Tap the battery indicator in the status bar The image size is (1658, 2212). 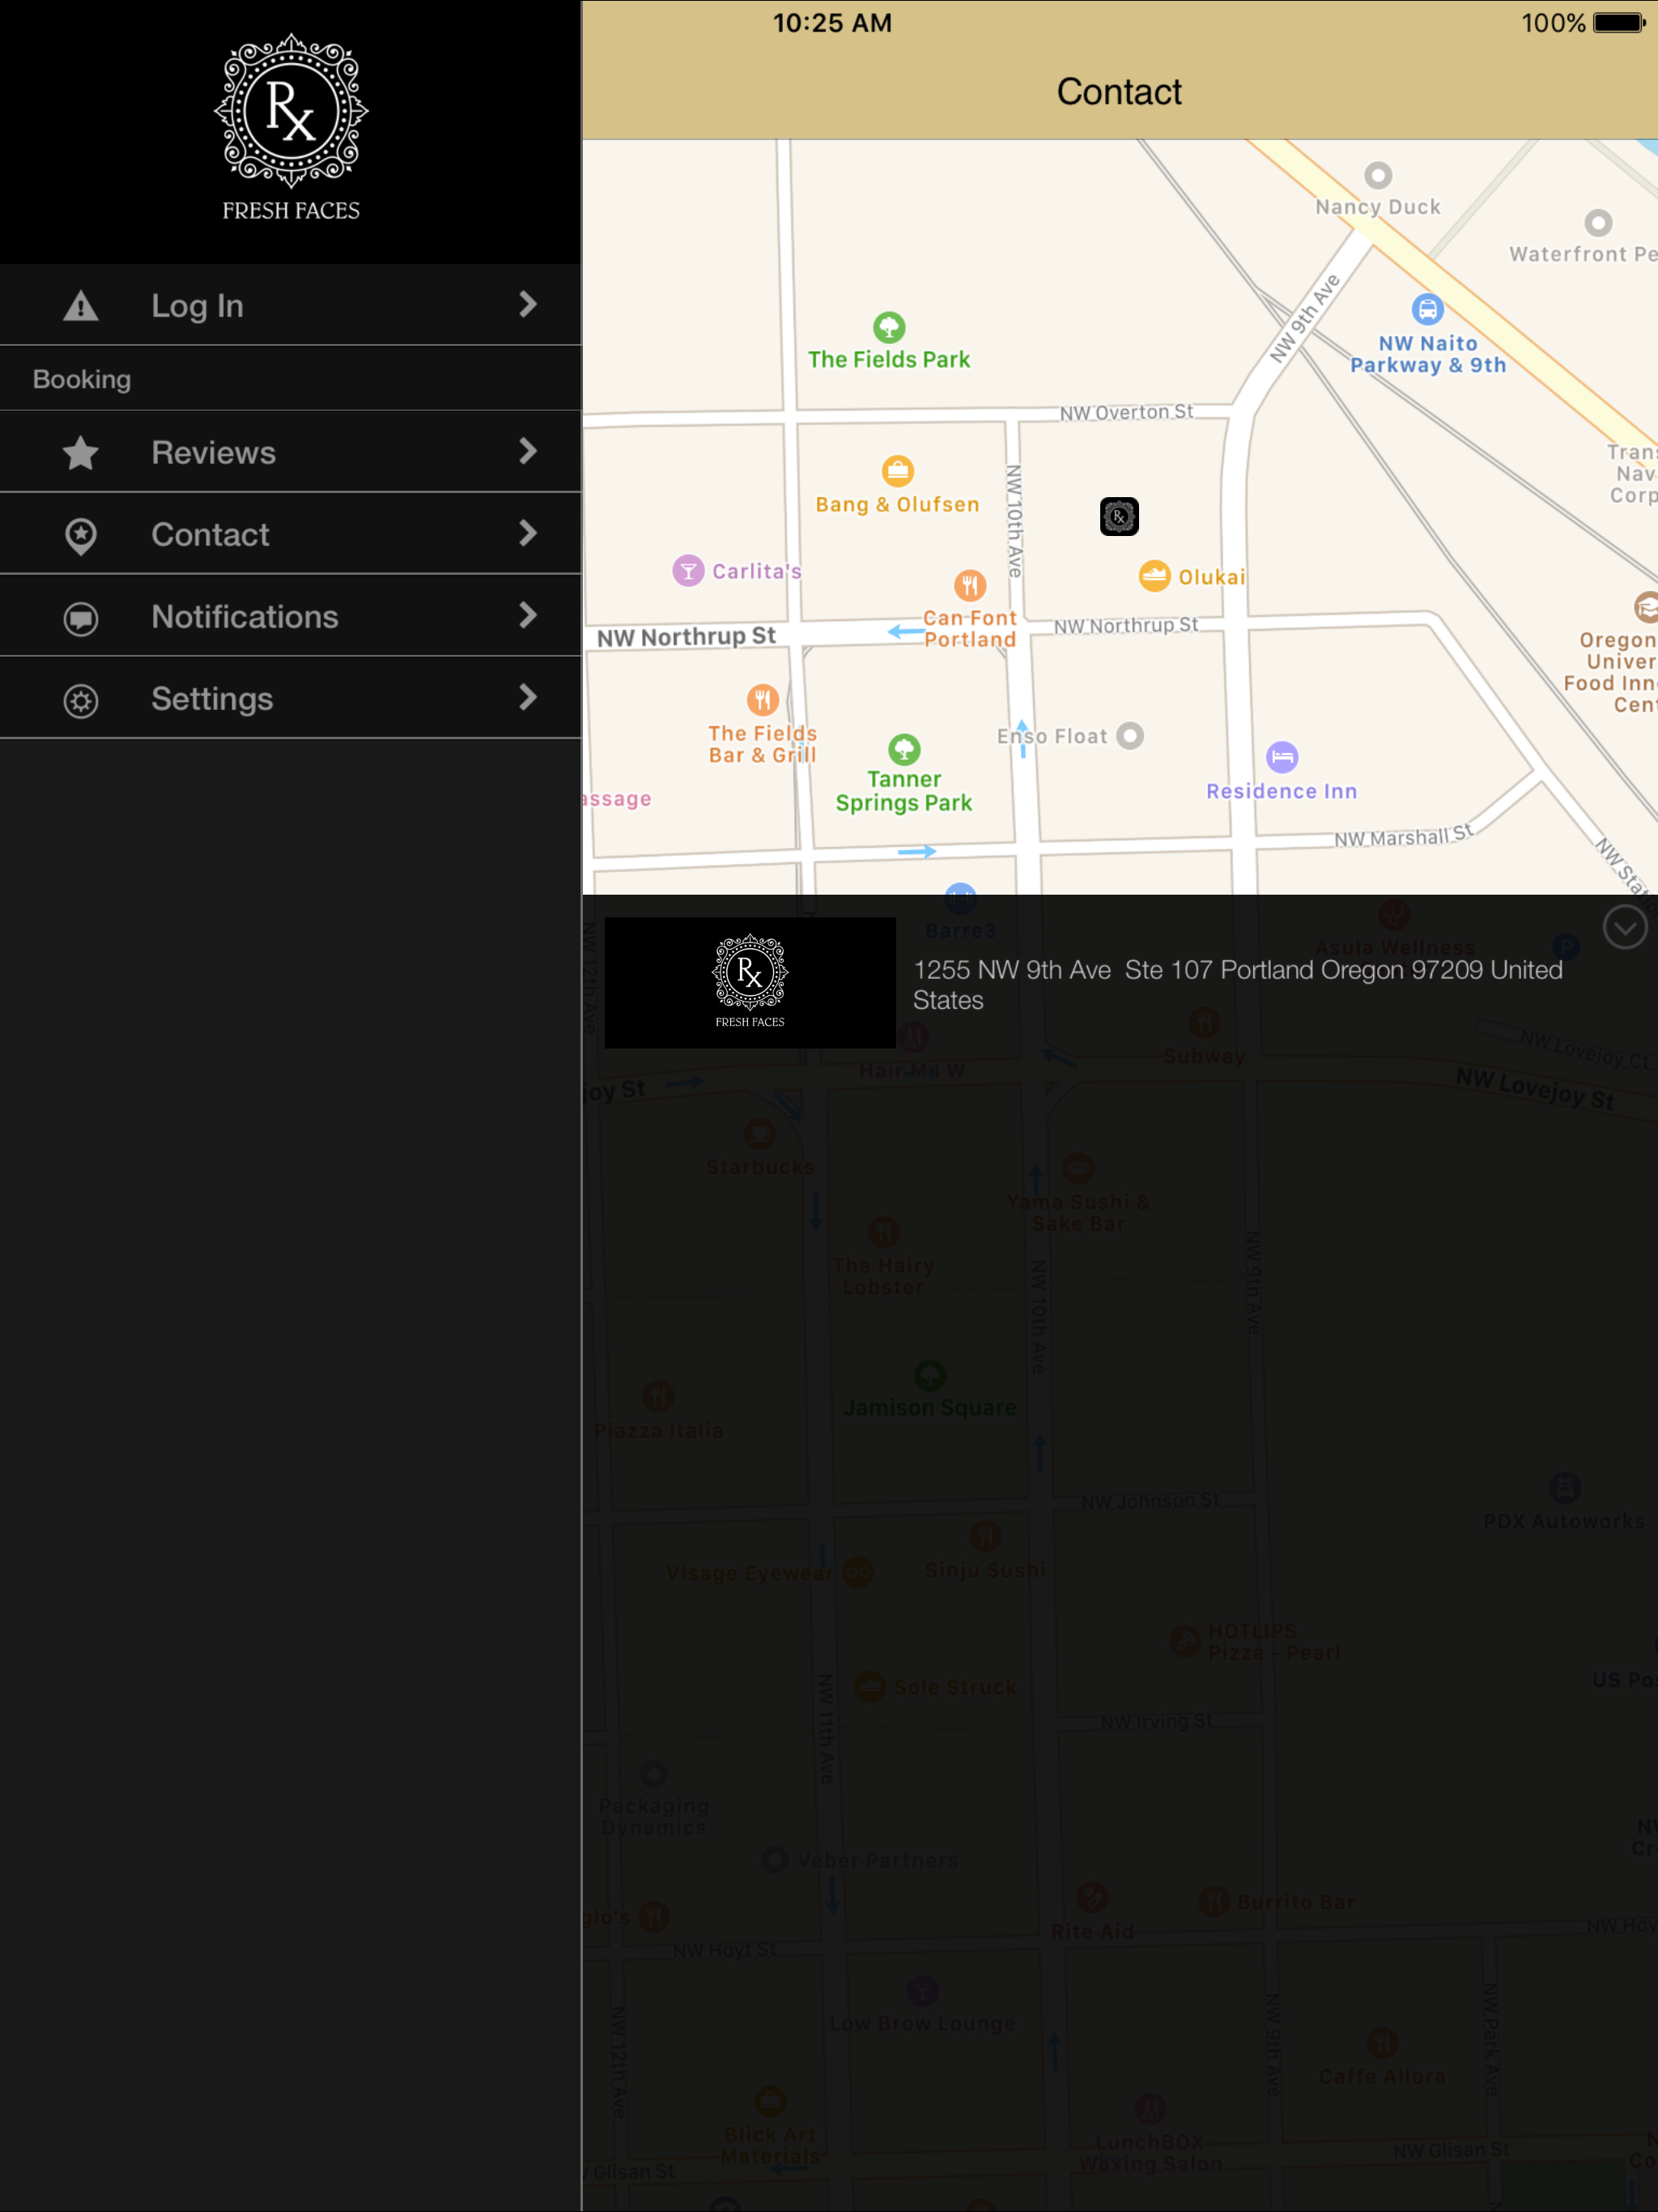tap(1619, 22)
